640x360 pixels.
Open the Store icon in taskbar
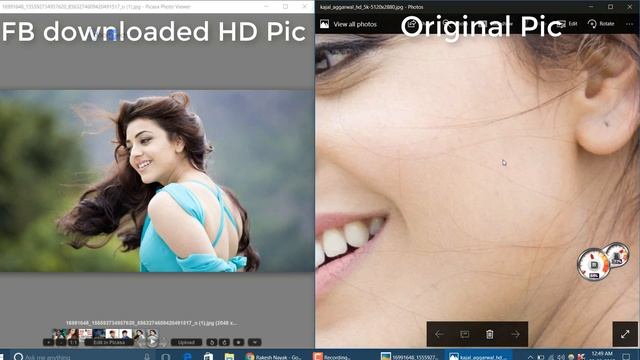pyautogui.click(x=208, y=357)
